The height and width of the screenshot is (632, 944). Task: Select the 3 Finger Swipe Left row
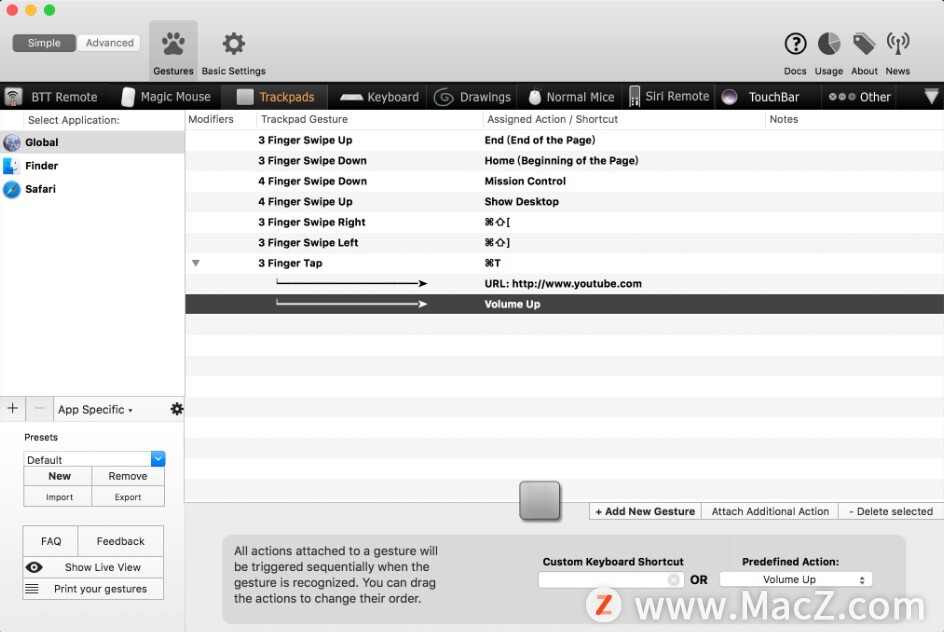click(564, 243)
